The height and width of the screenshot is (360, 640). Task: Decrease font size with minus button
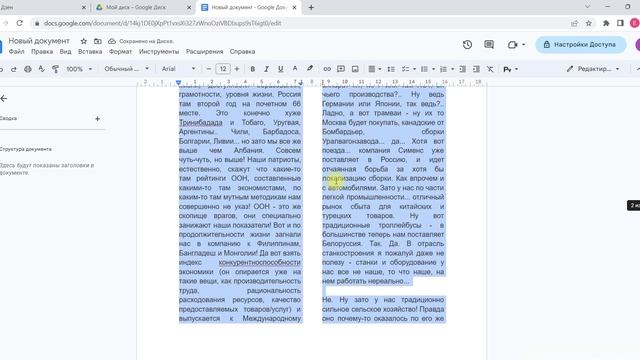click(209, 69)
